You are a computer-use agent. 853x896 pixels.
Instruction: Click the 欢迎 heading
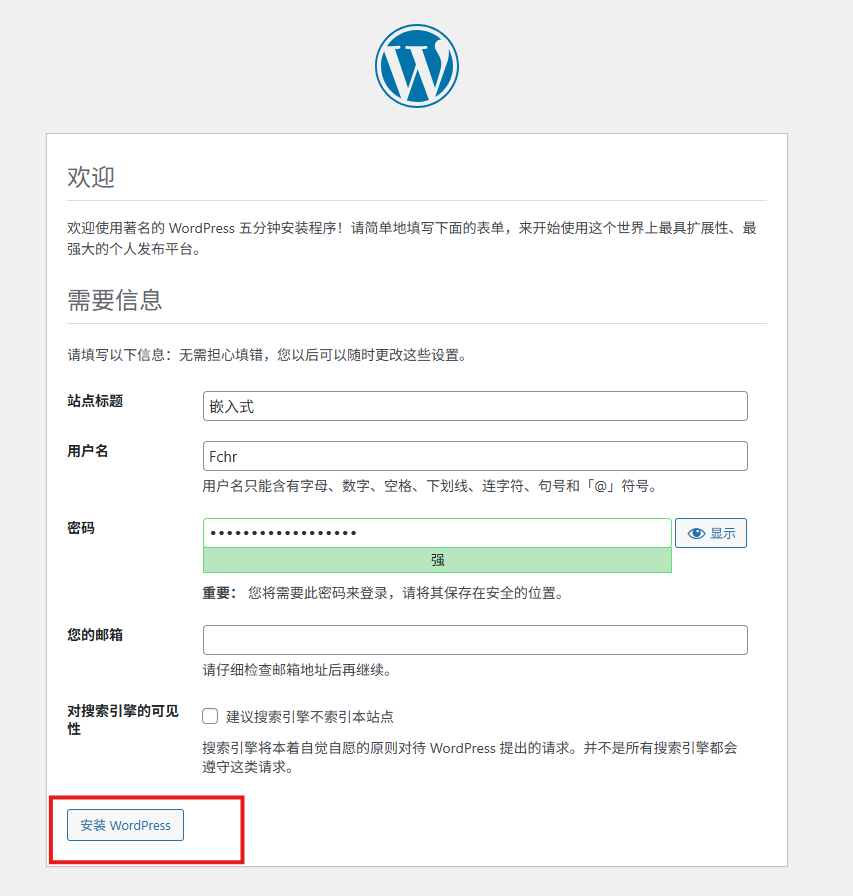tap(91, 178)
